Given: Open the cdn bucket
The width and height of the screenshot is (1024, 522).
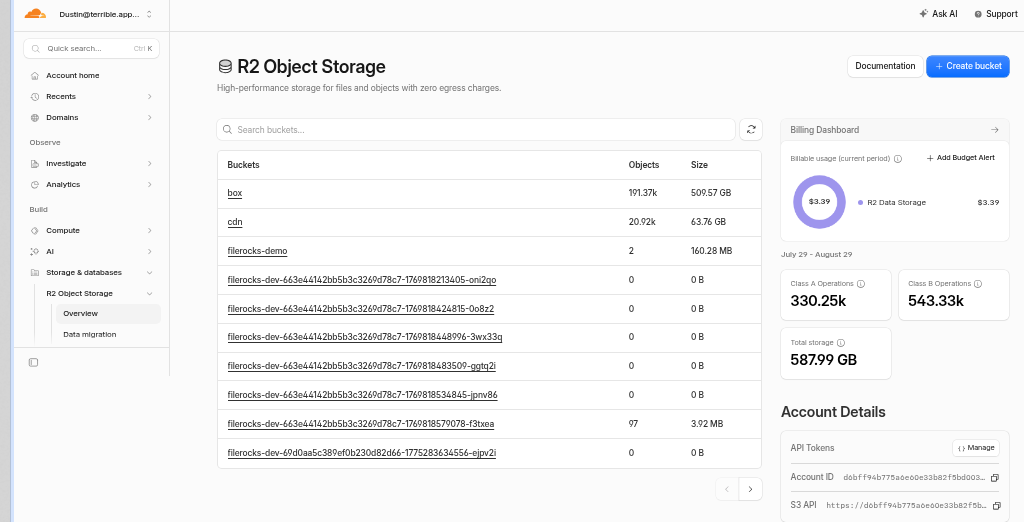Looking at the screenshot, I should (234, 222).
